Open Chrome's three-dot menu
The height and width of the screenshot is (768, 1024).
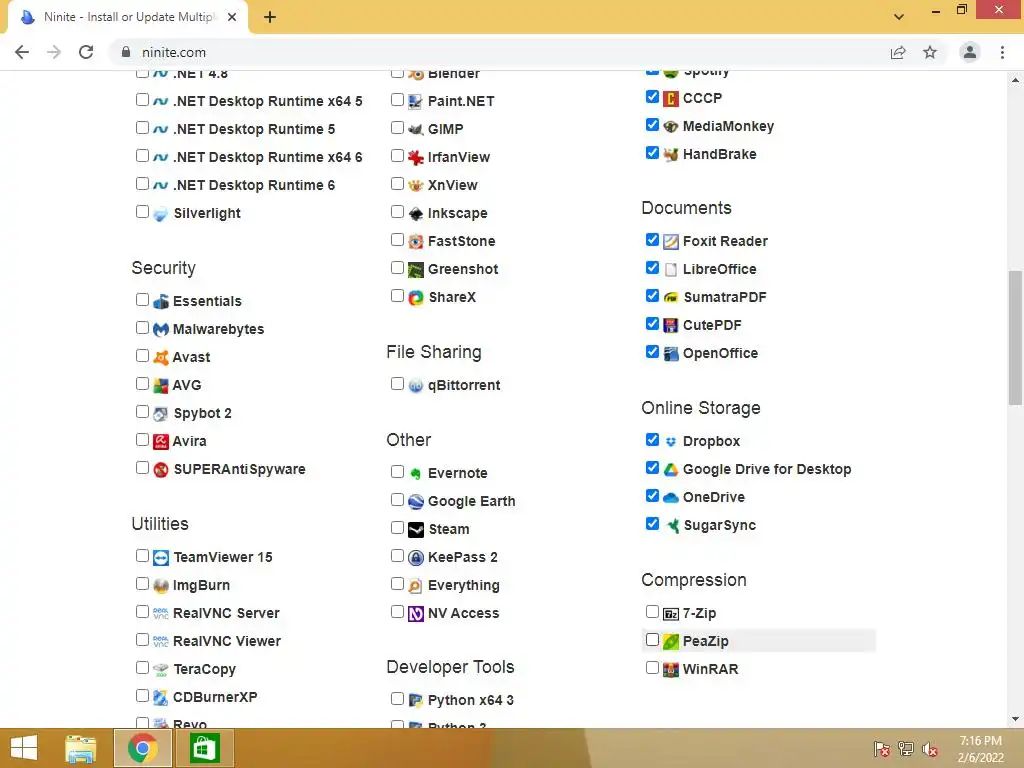pos(1002,52)
